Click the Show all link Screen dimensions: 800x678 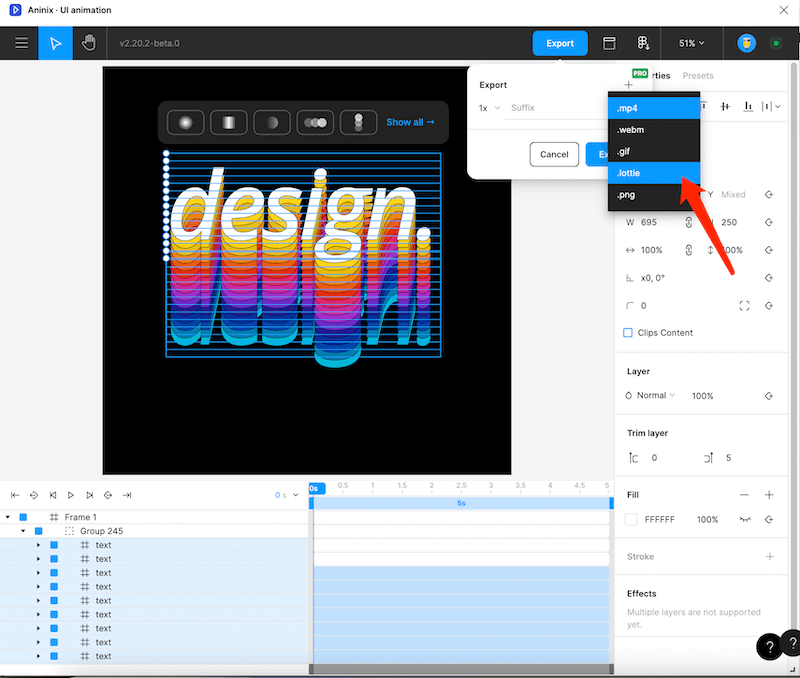click(410, 122)
